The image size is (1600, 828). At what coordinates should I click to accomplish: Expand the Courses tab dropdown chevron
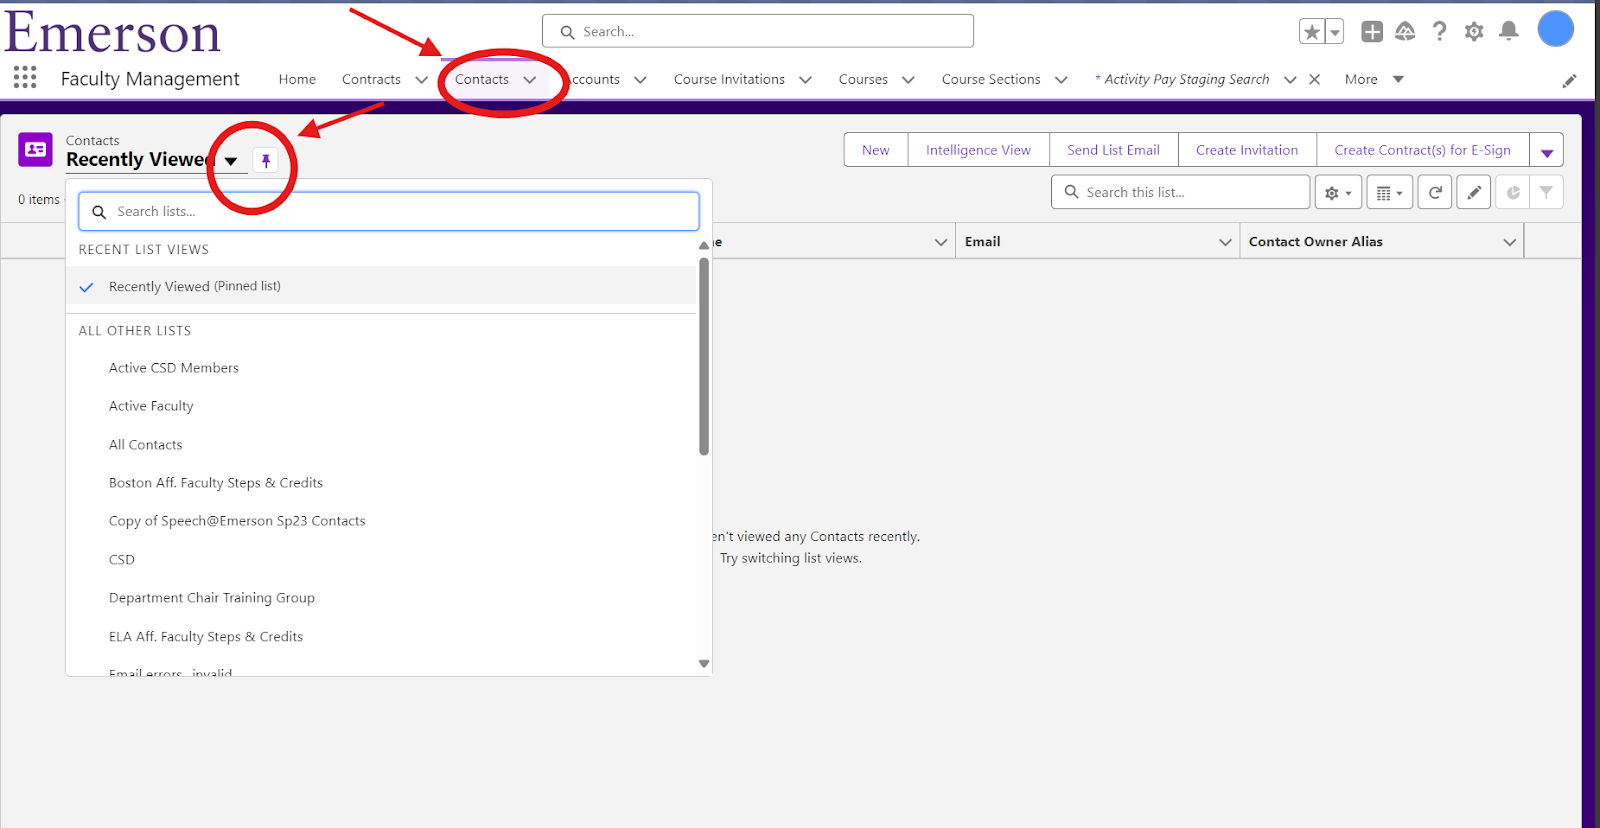coord(908,80)
